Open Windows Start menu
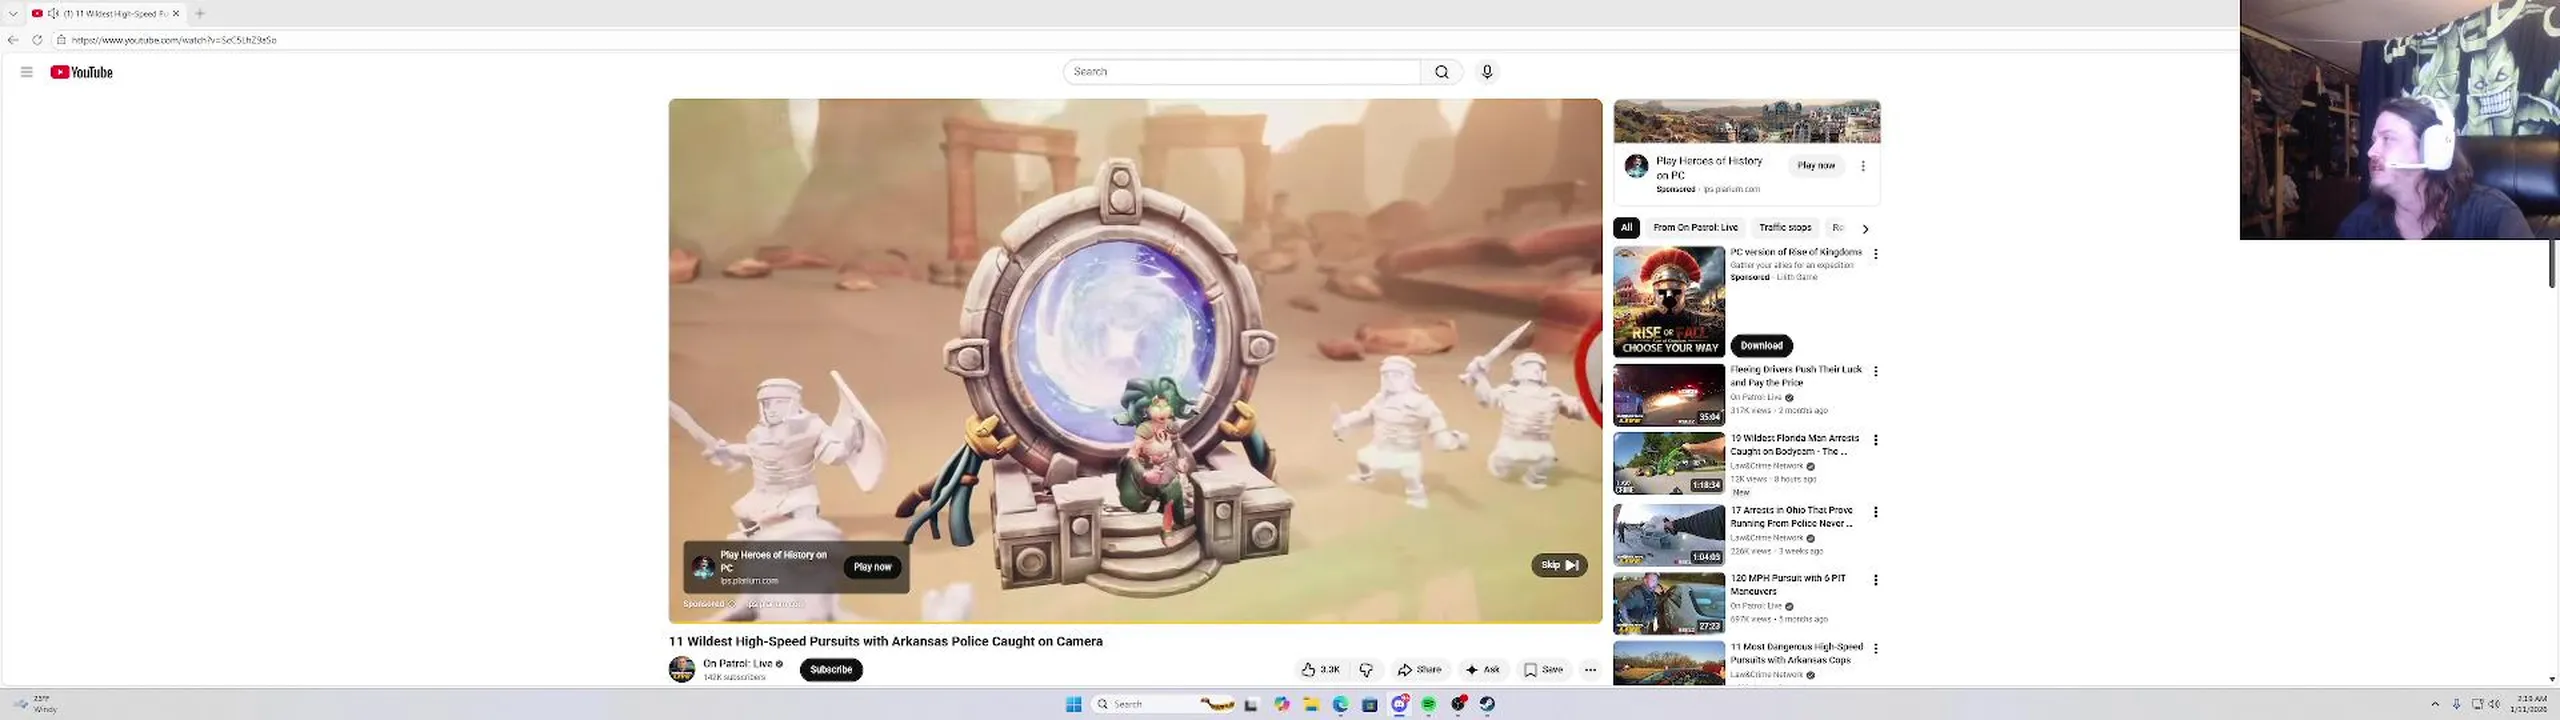The width and height of the screenshot is (2560, 720). (x=1074, y=704)
